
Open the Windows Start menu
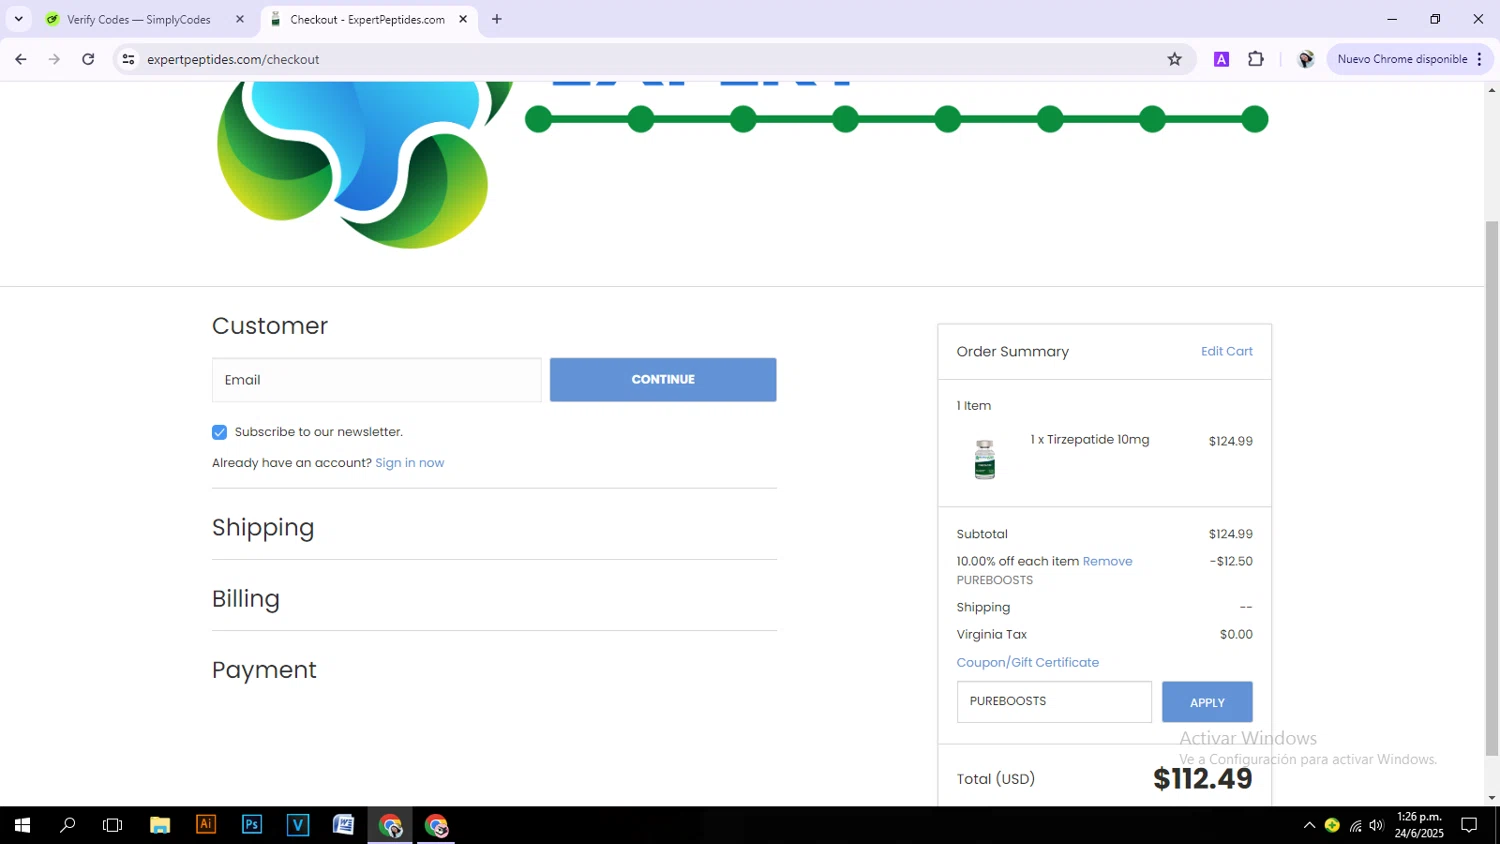22,825
